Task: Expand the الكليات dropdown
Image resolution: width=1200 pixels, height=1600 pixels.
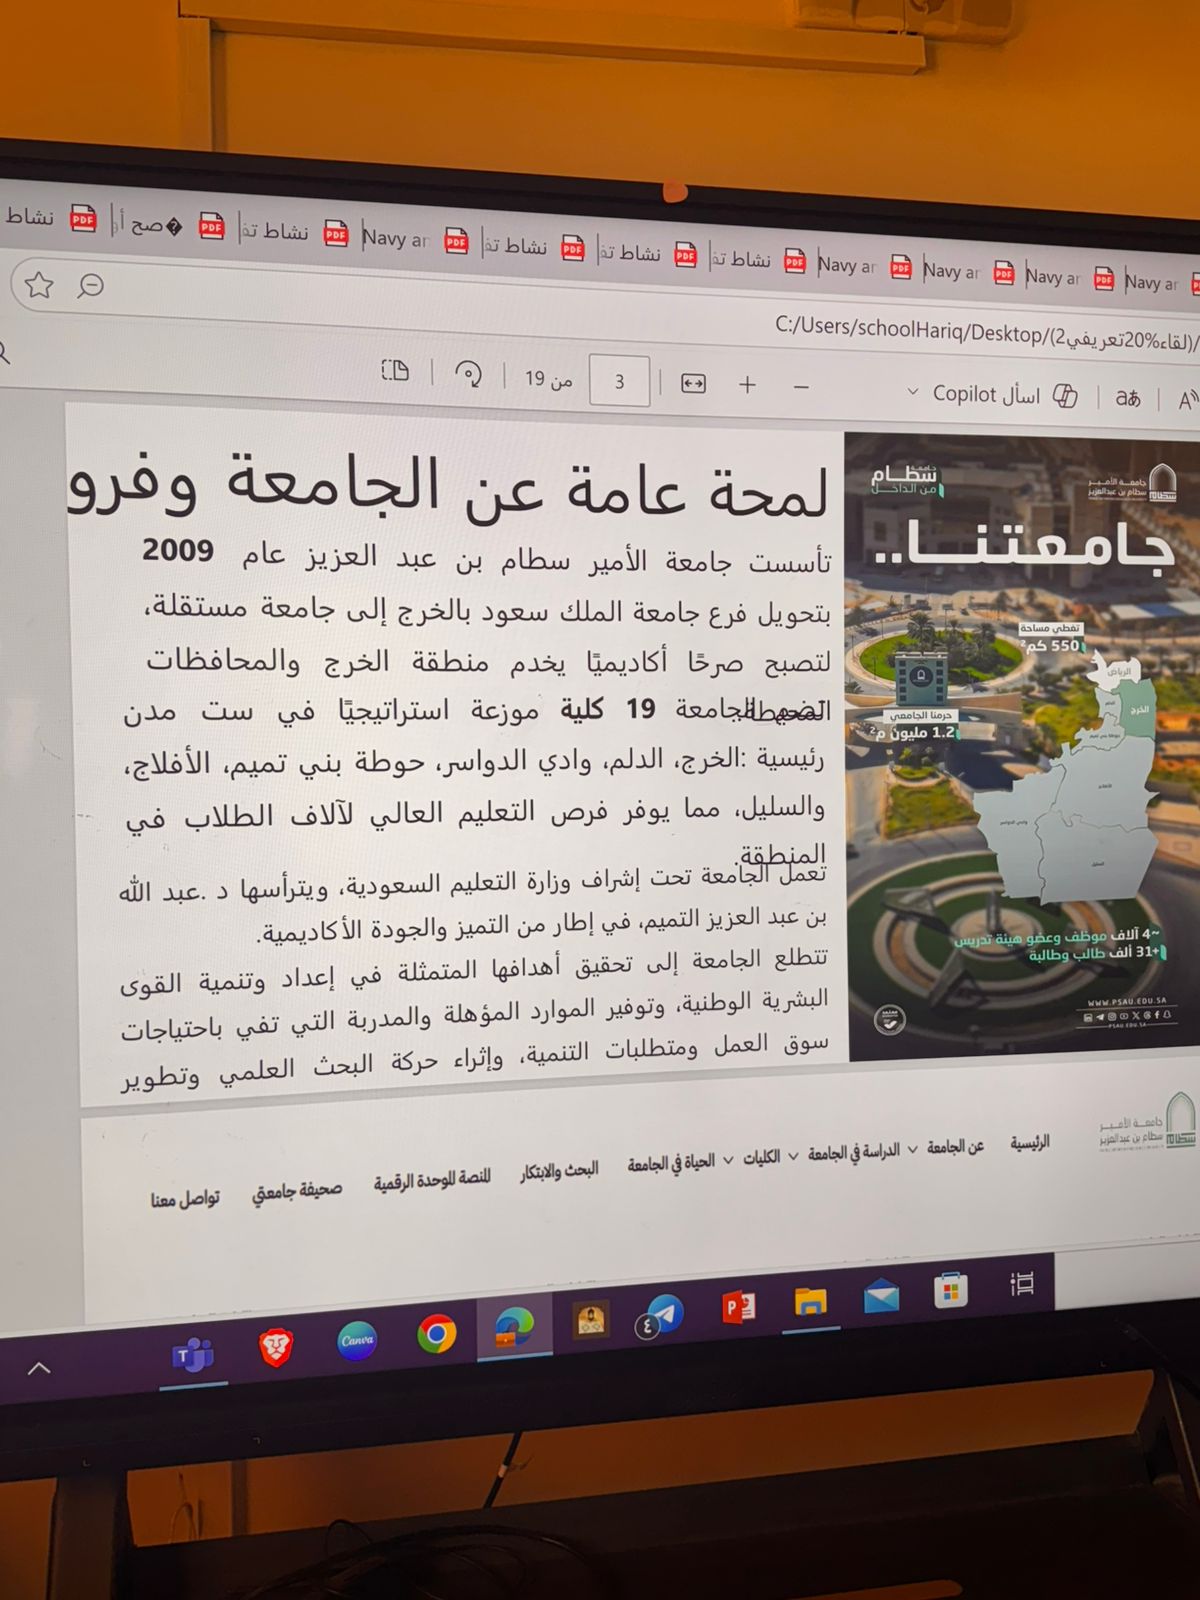Action: (768, 1157)
